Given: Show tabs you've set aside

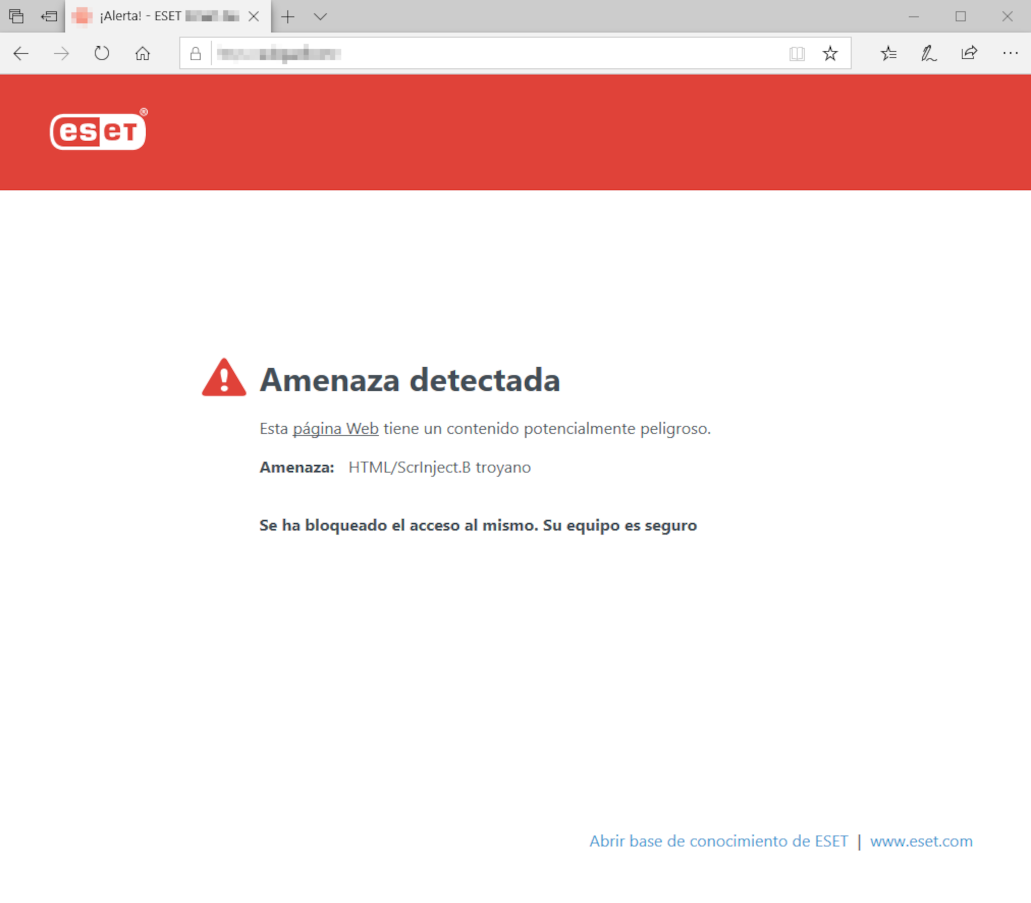Looking at the screenshot, I should pos(47,16).
